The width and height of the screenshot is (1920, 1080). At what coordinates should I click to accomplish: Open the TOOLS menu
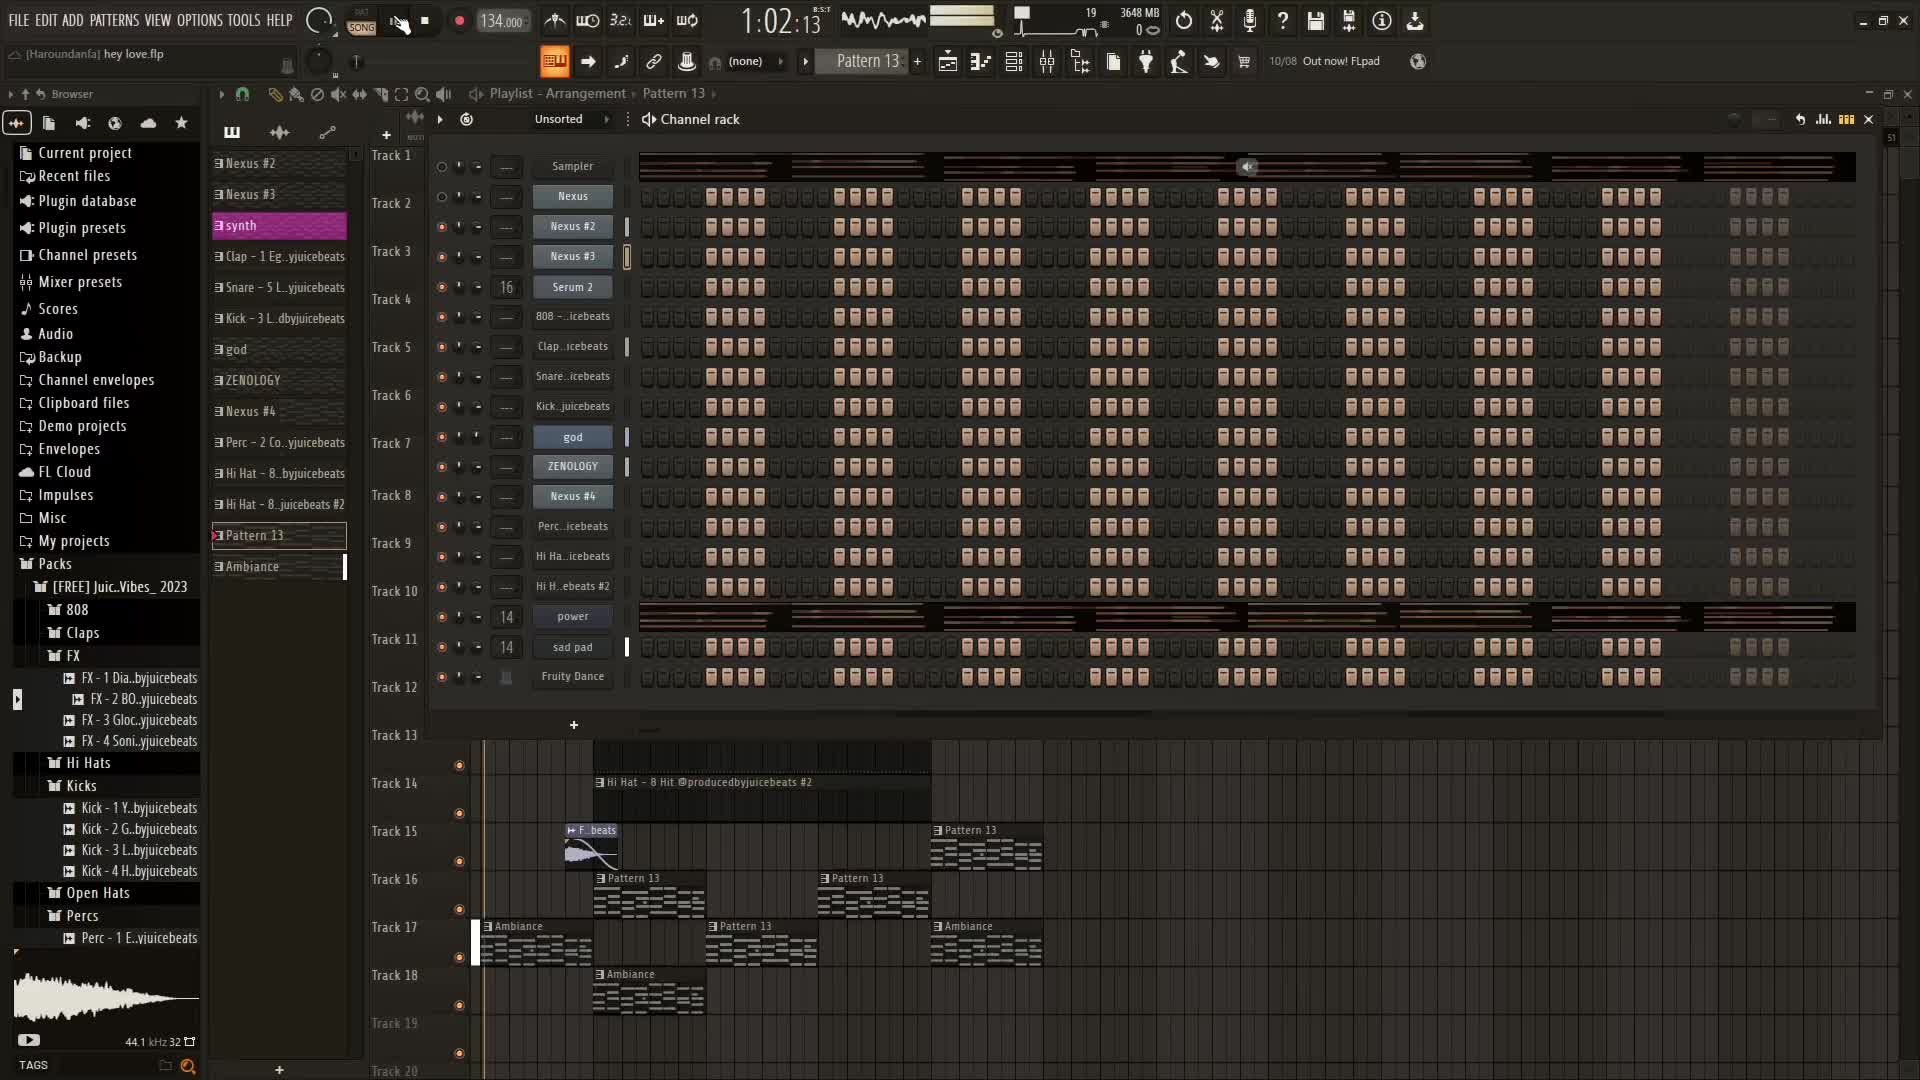coord(243,20)
